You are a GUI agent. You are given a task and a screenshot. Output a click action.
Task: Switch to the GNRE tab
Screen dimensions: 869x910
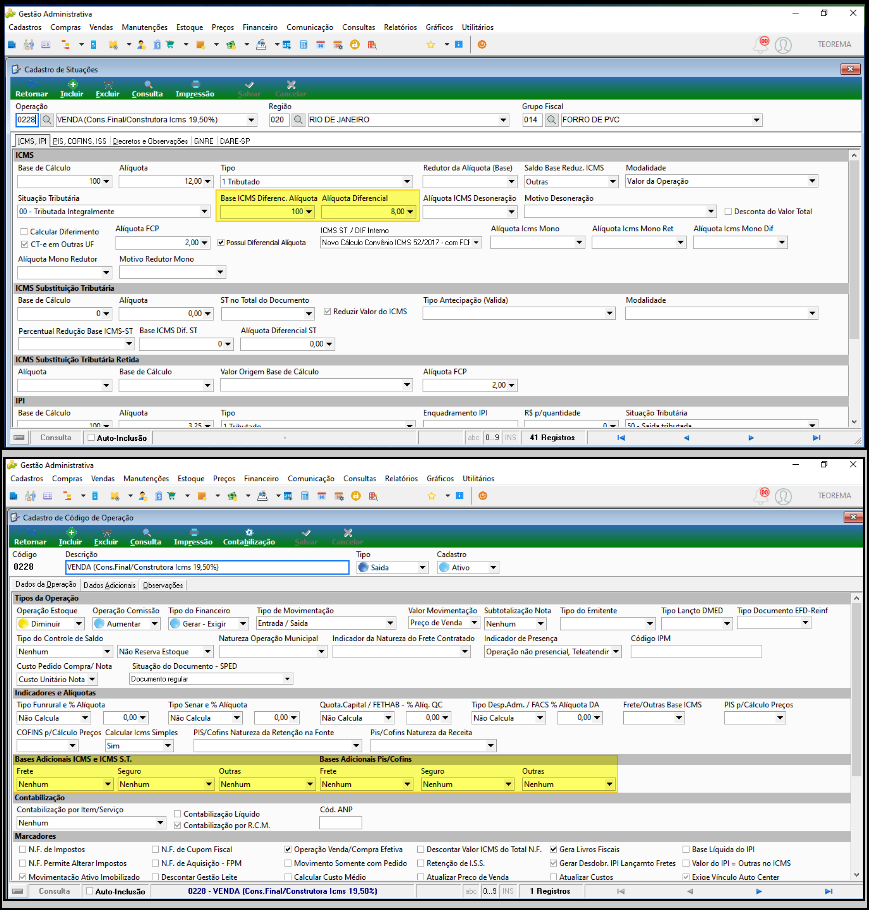(204, 141)
